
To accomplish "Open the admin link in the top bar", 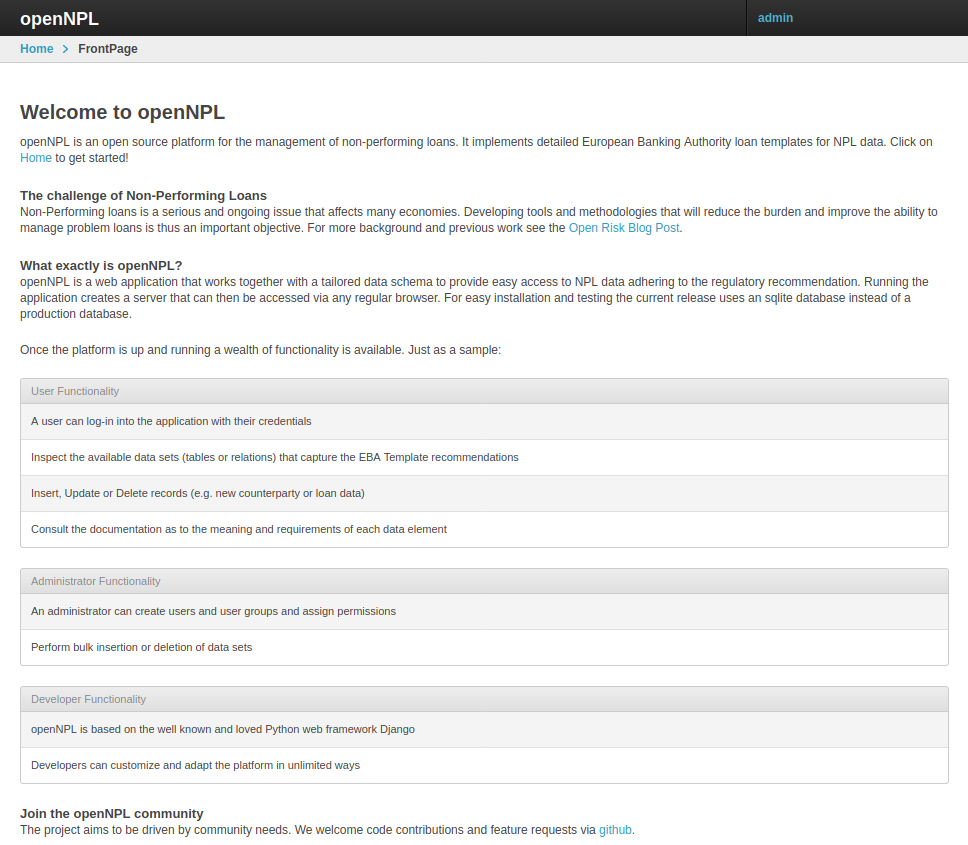I will click(x=775, y=18).
